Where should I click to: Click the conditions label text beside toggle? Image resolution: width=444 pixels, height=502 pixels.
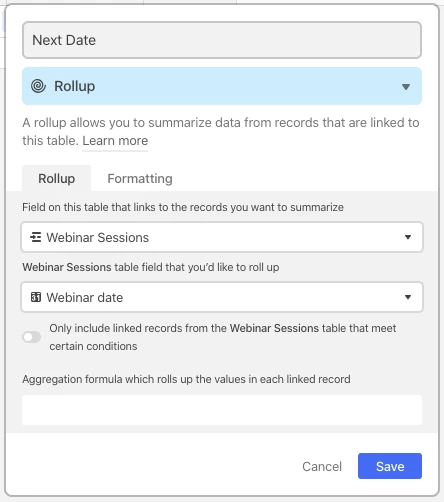223,337
